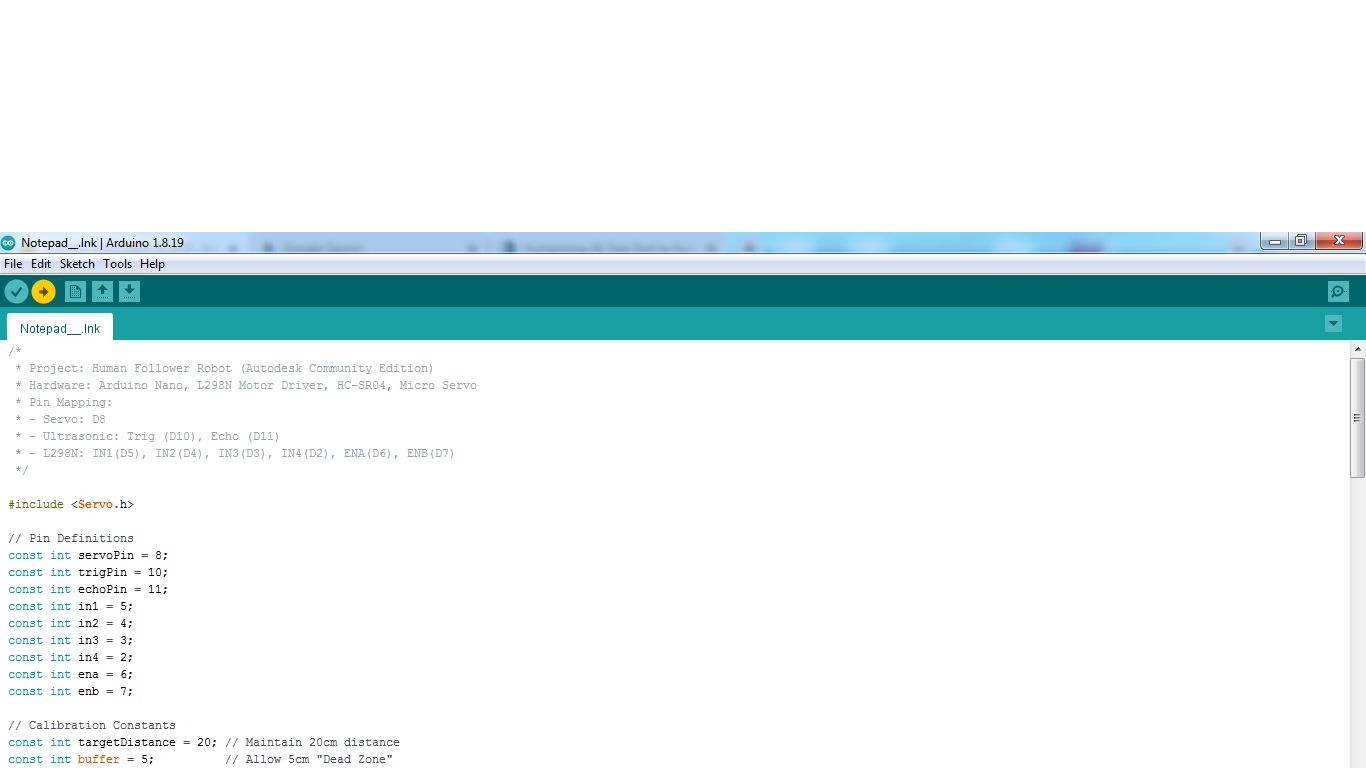The height and width of the screenshot is (768, 1366).
Task: Click the 'const int targetDistance = 20;' line
Action: click(204, 742)
